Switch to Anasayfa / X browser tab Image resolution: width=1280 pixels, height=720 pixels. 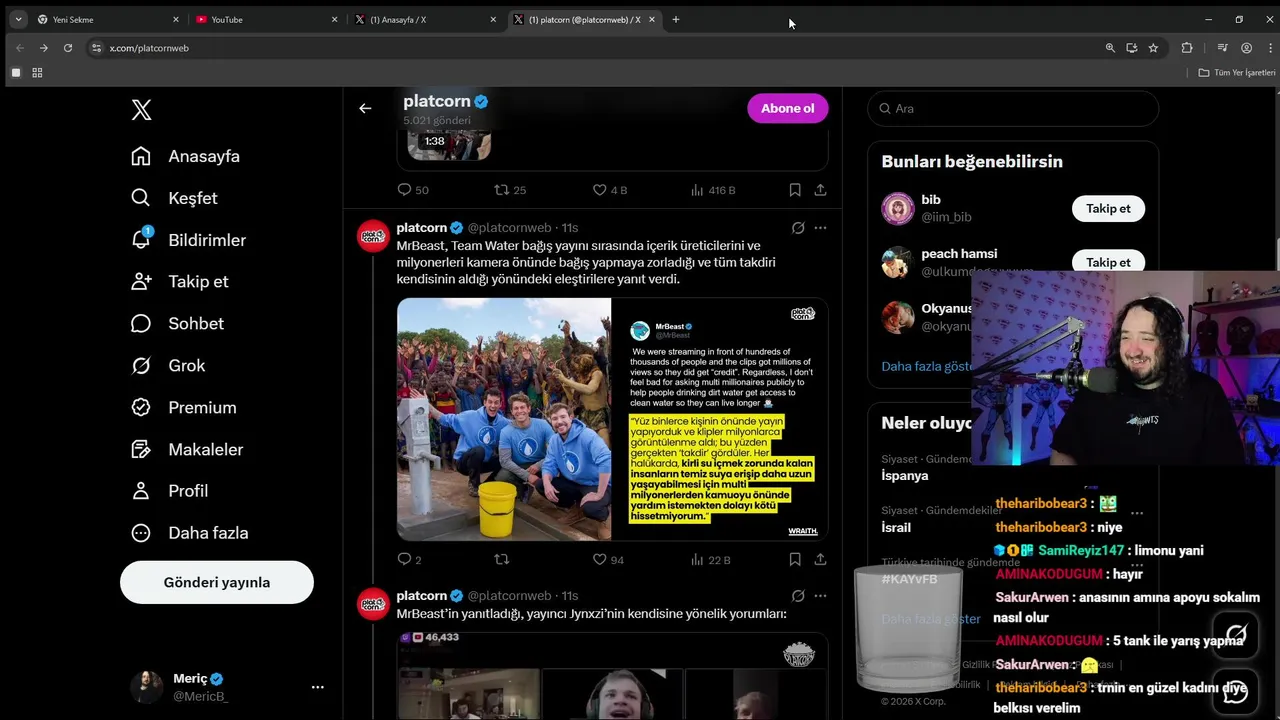point(426,19)
